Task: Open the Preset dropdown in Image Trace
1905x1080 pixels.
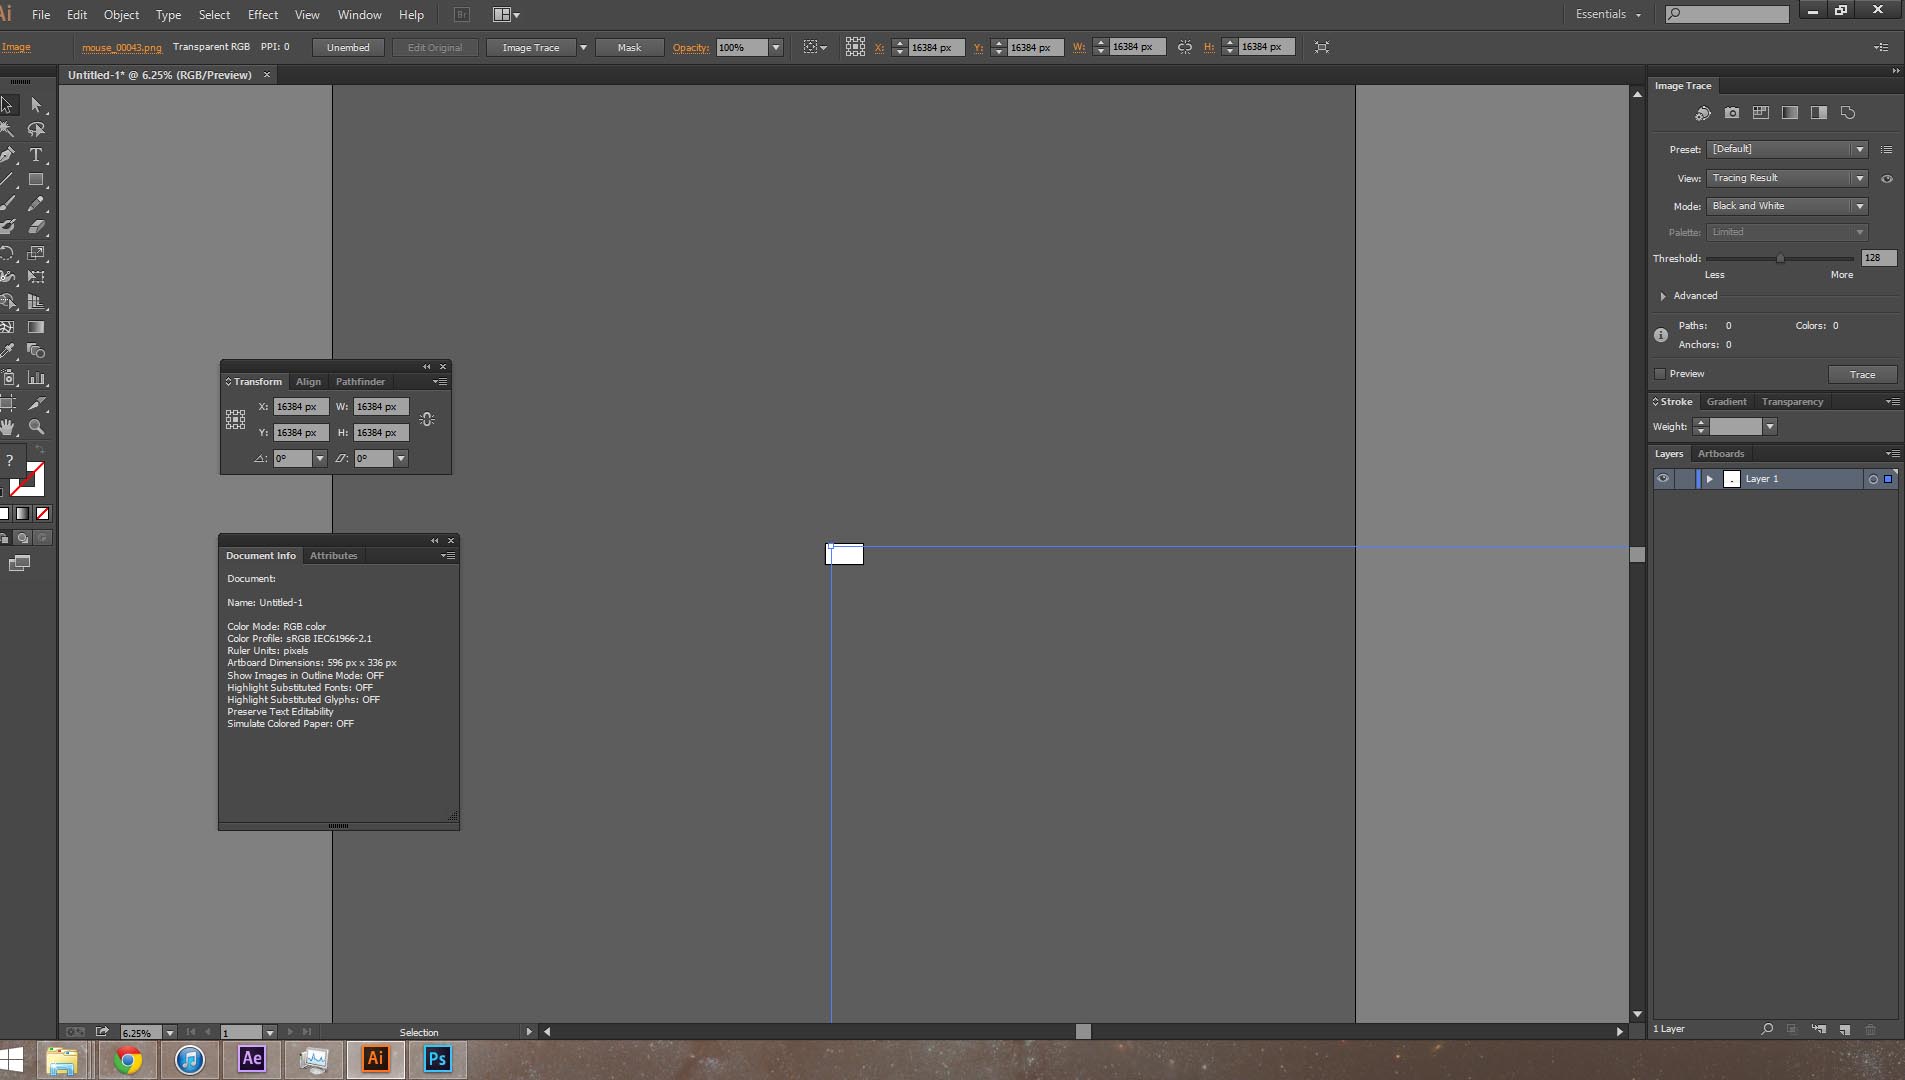Action: tap(1787, 150)
